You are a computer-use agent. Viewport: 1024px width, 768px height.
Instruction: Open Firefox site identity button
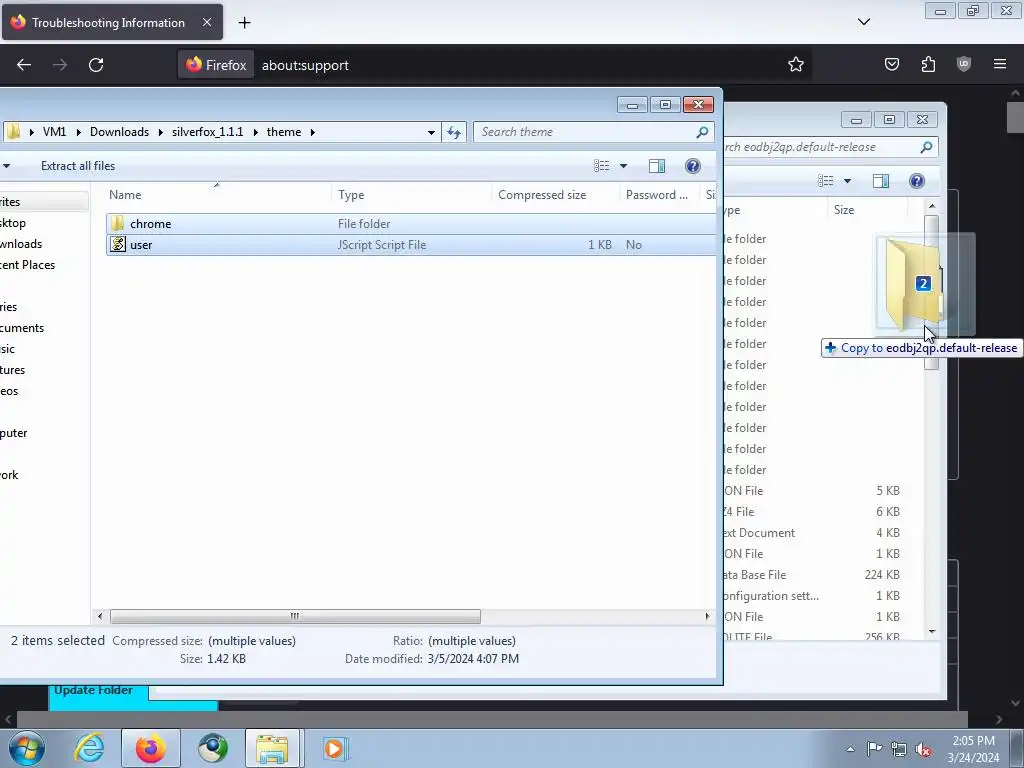[216, 65]
